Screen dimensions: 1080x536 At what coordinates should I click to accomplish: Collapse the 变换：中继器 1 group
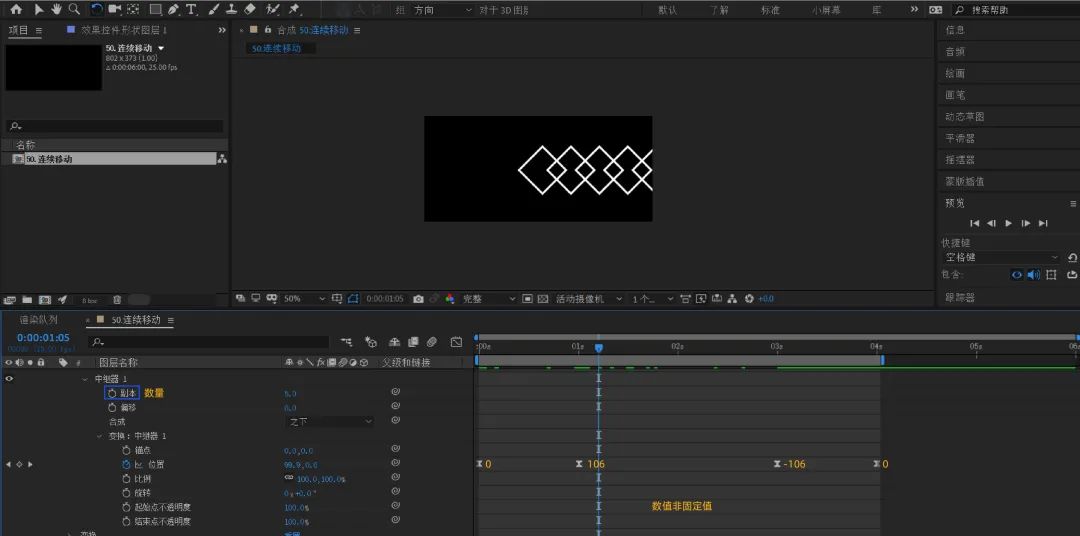[x=99, y=436]
